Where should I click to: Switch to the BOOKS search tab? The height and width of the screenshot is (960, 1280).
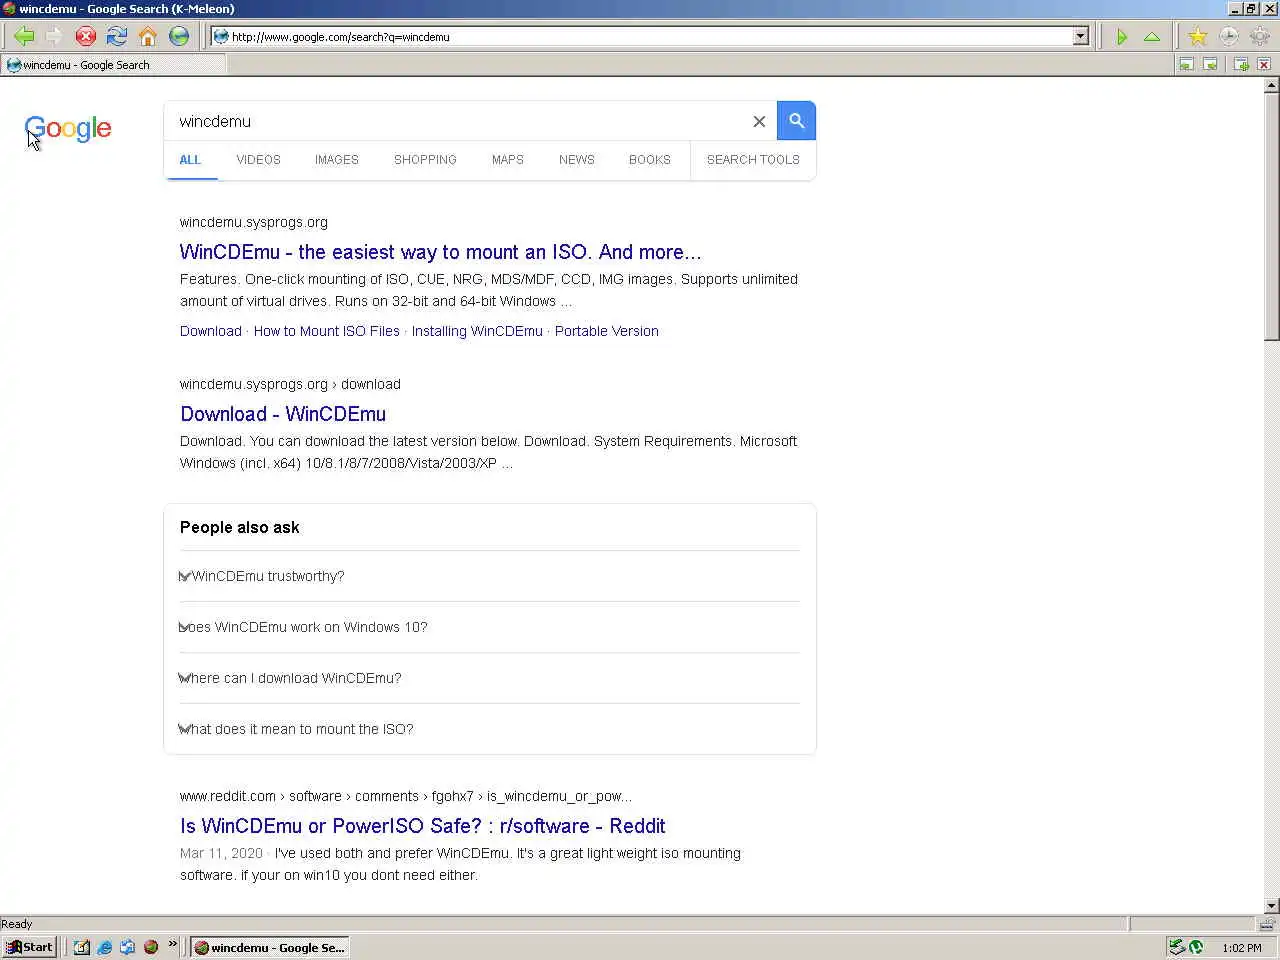tap(650, 160)
